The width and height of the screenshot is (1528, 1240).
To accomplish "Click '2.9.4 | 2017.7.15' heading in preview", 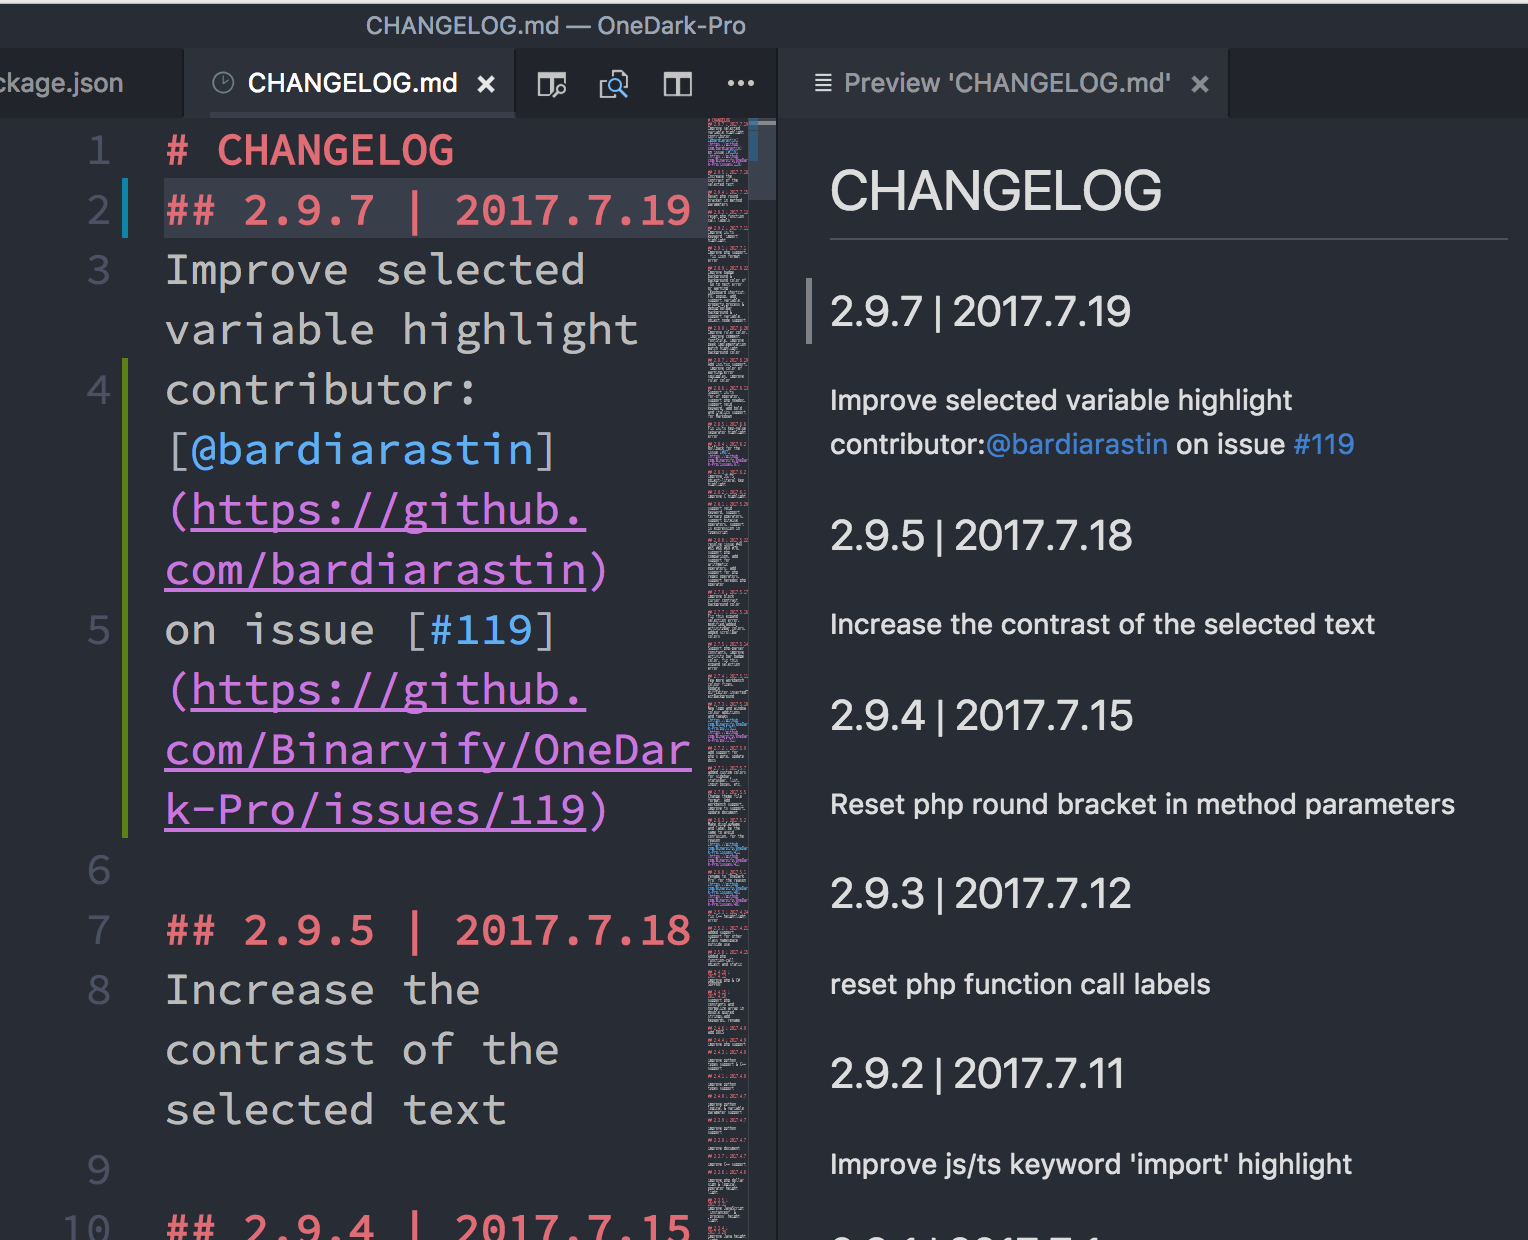I will [x=981, y=716].
